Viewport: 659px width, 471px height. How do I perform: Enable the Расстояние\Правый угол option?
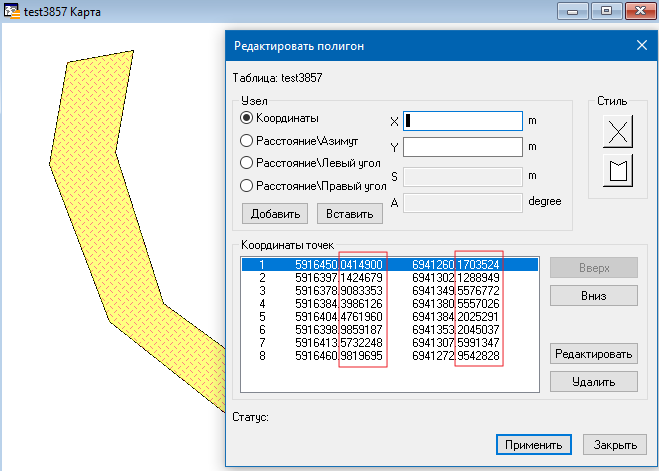click(247, 185)
